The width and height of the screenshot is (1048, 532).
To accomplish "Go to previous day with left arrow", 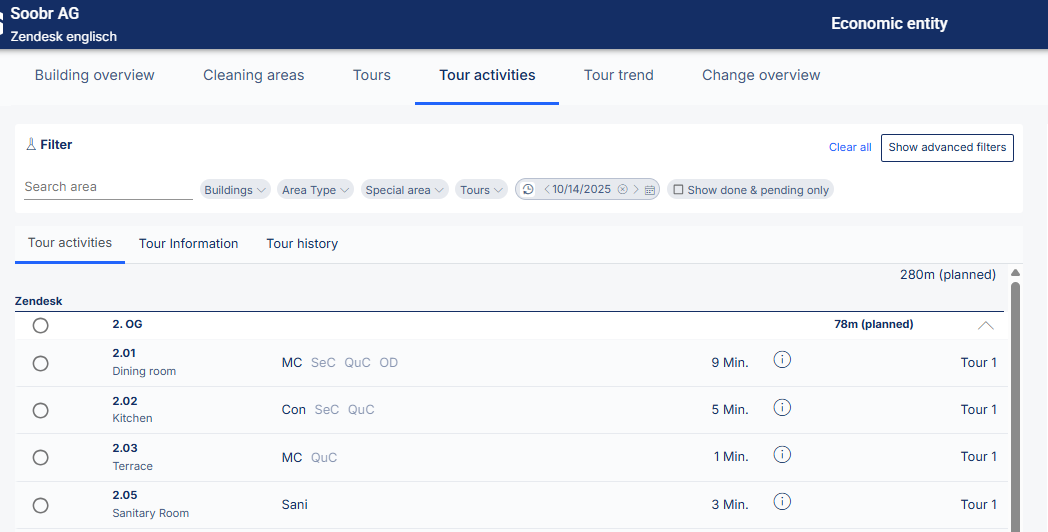I will click(546, 190).
